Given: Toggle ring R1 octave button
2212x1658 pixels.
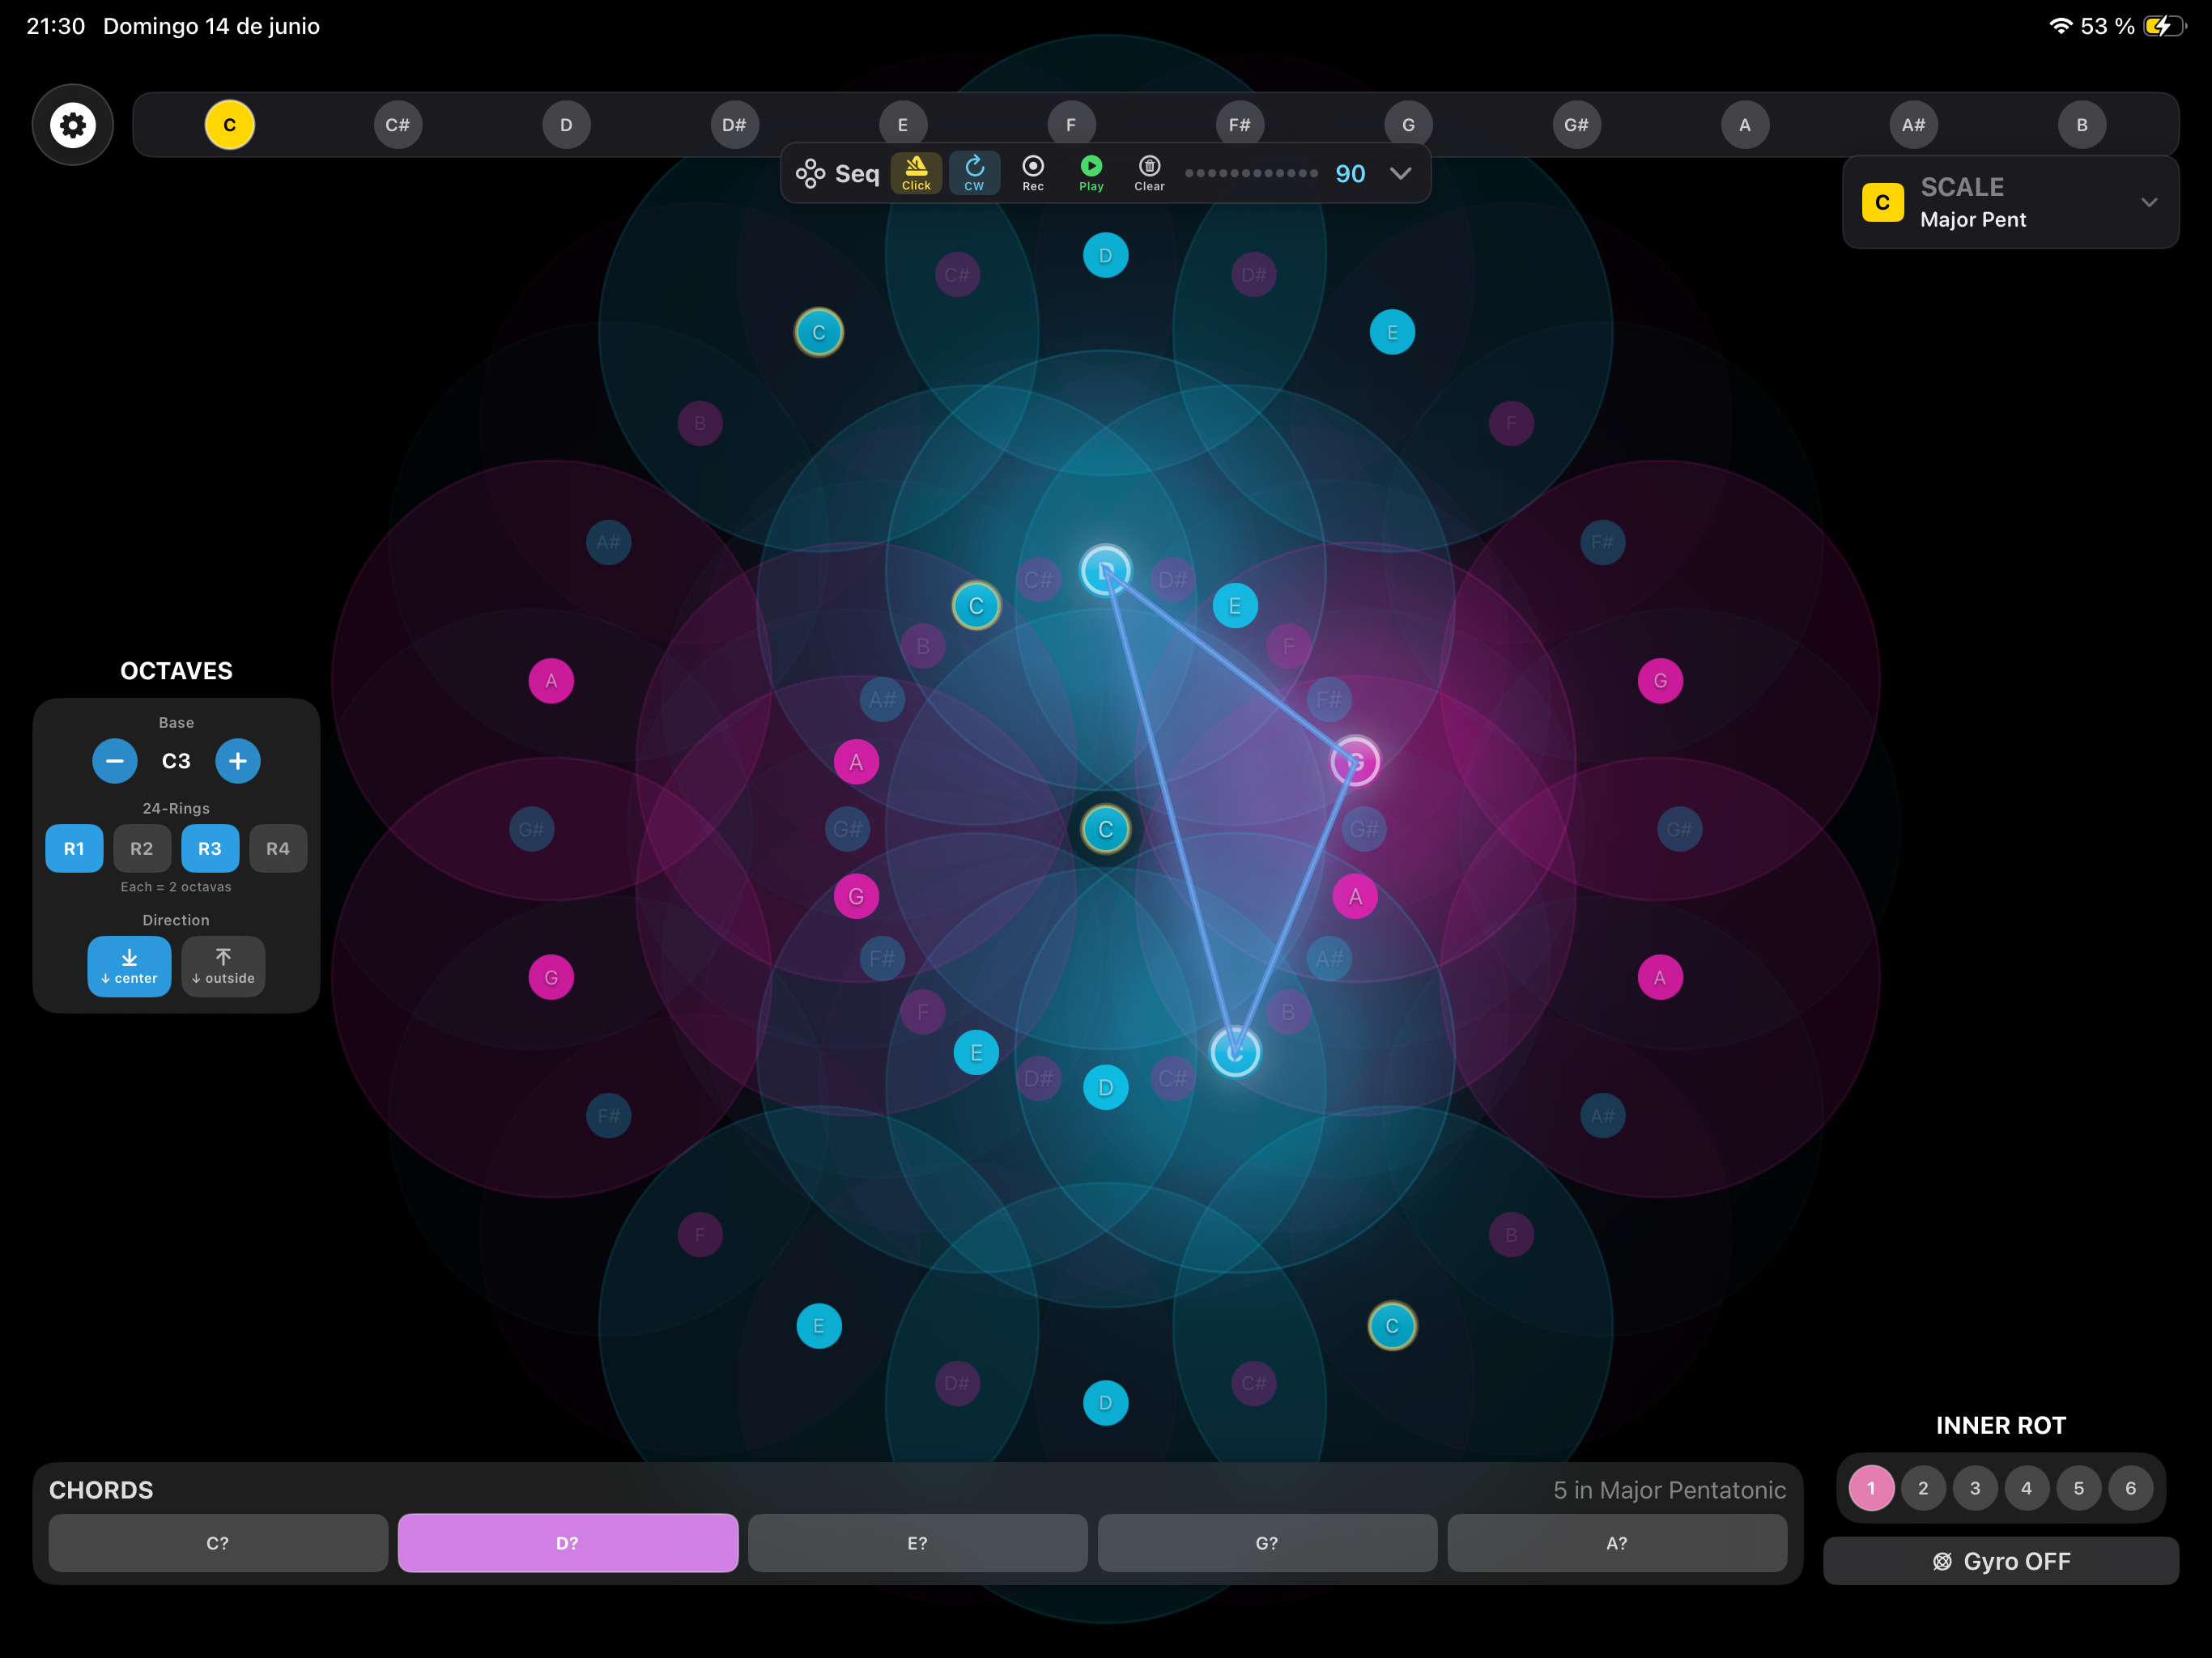Looking at the screenshot, I should (74, 849).
